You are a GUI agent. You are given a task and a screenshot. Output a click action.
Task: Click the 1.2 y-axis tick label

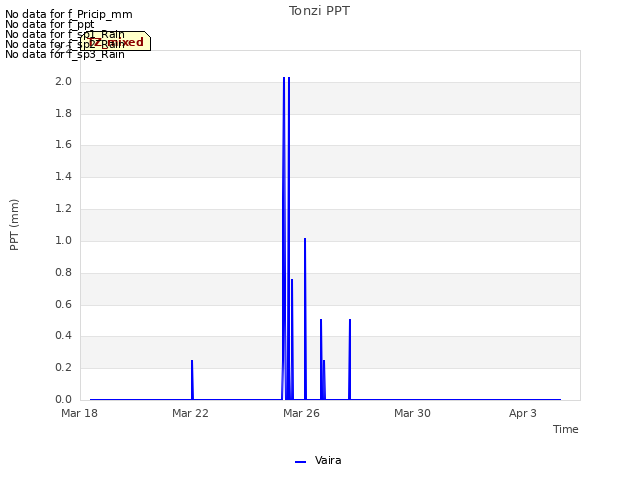63,209
